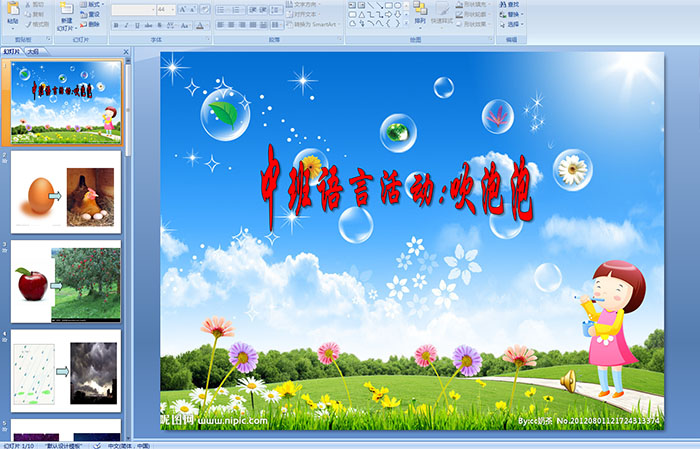
Task: Select the Left Brace shape
Action: click(x=388, y=23)
